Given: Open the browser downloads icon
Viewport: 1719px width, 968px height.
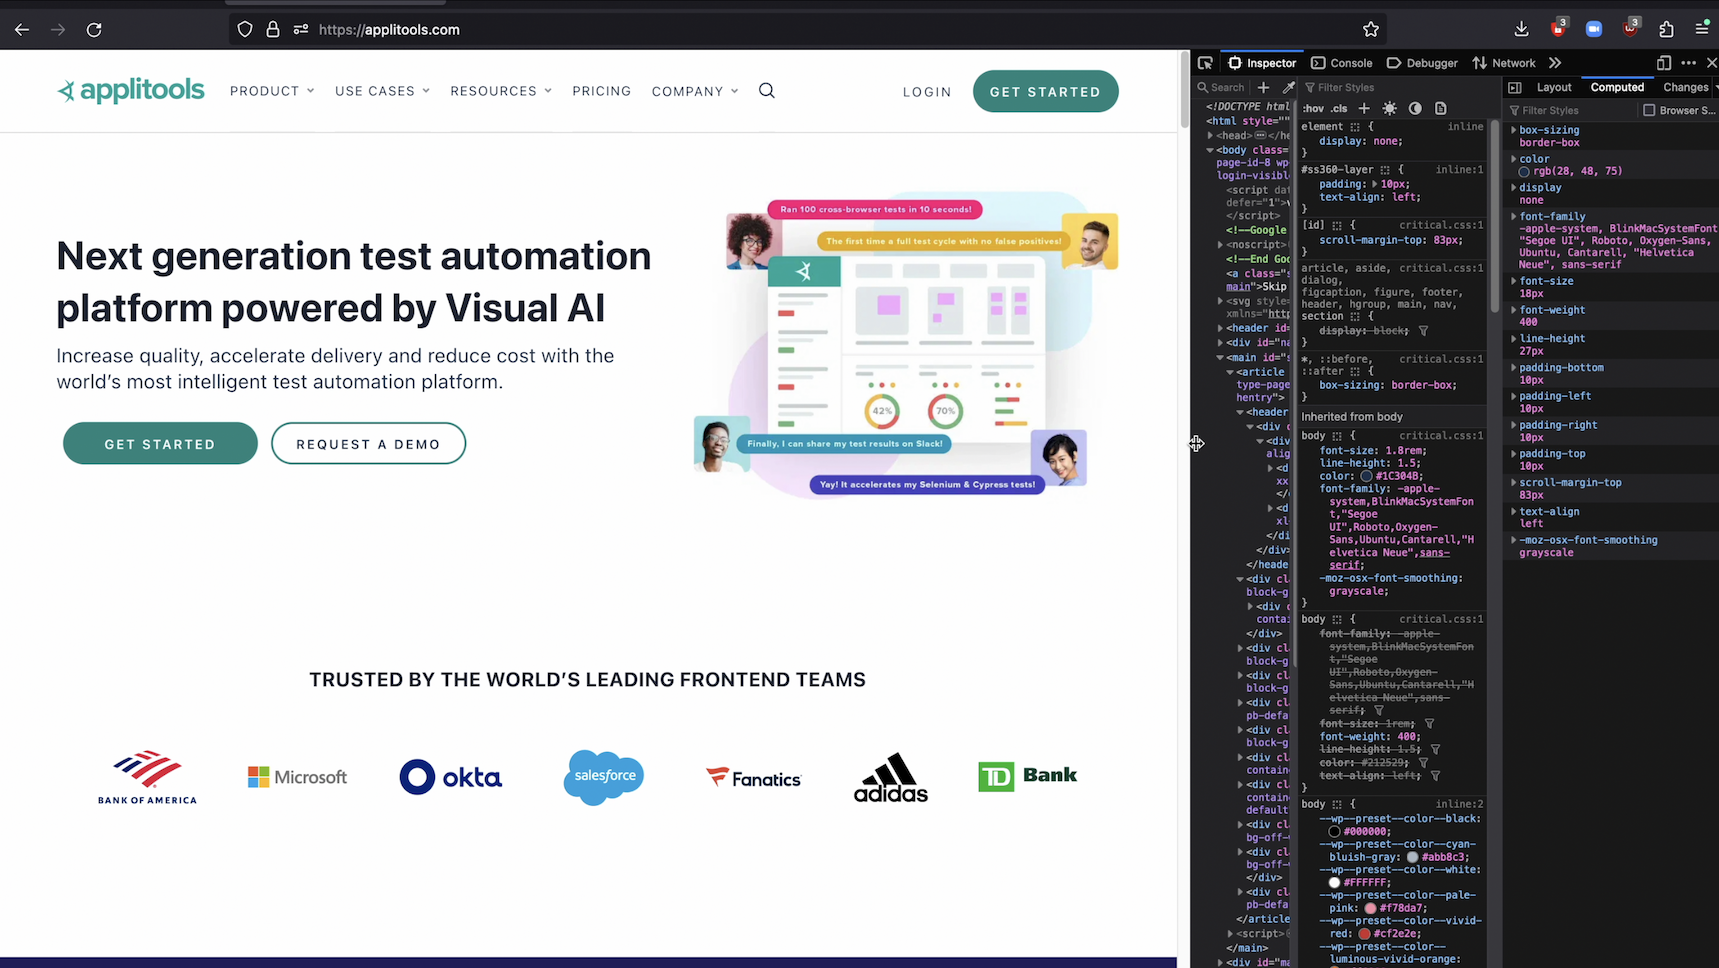Looking at the screenshot, I should click(x=1521, y=30).
